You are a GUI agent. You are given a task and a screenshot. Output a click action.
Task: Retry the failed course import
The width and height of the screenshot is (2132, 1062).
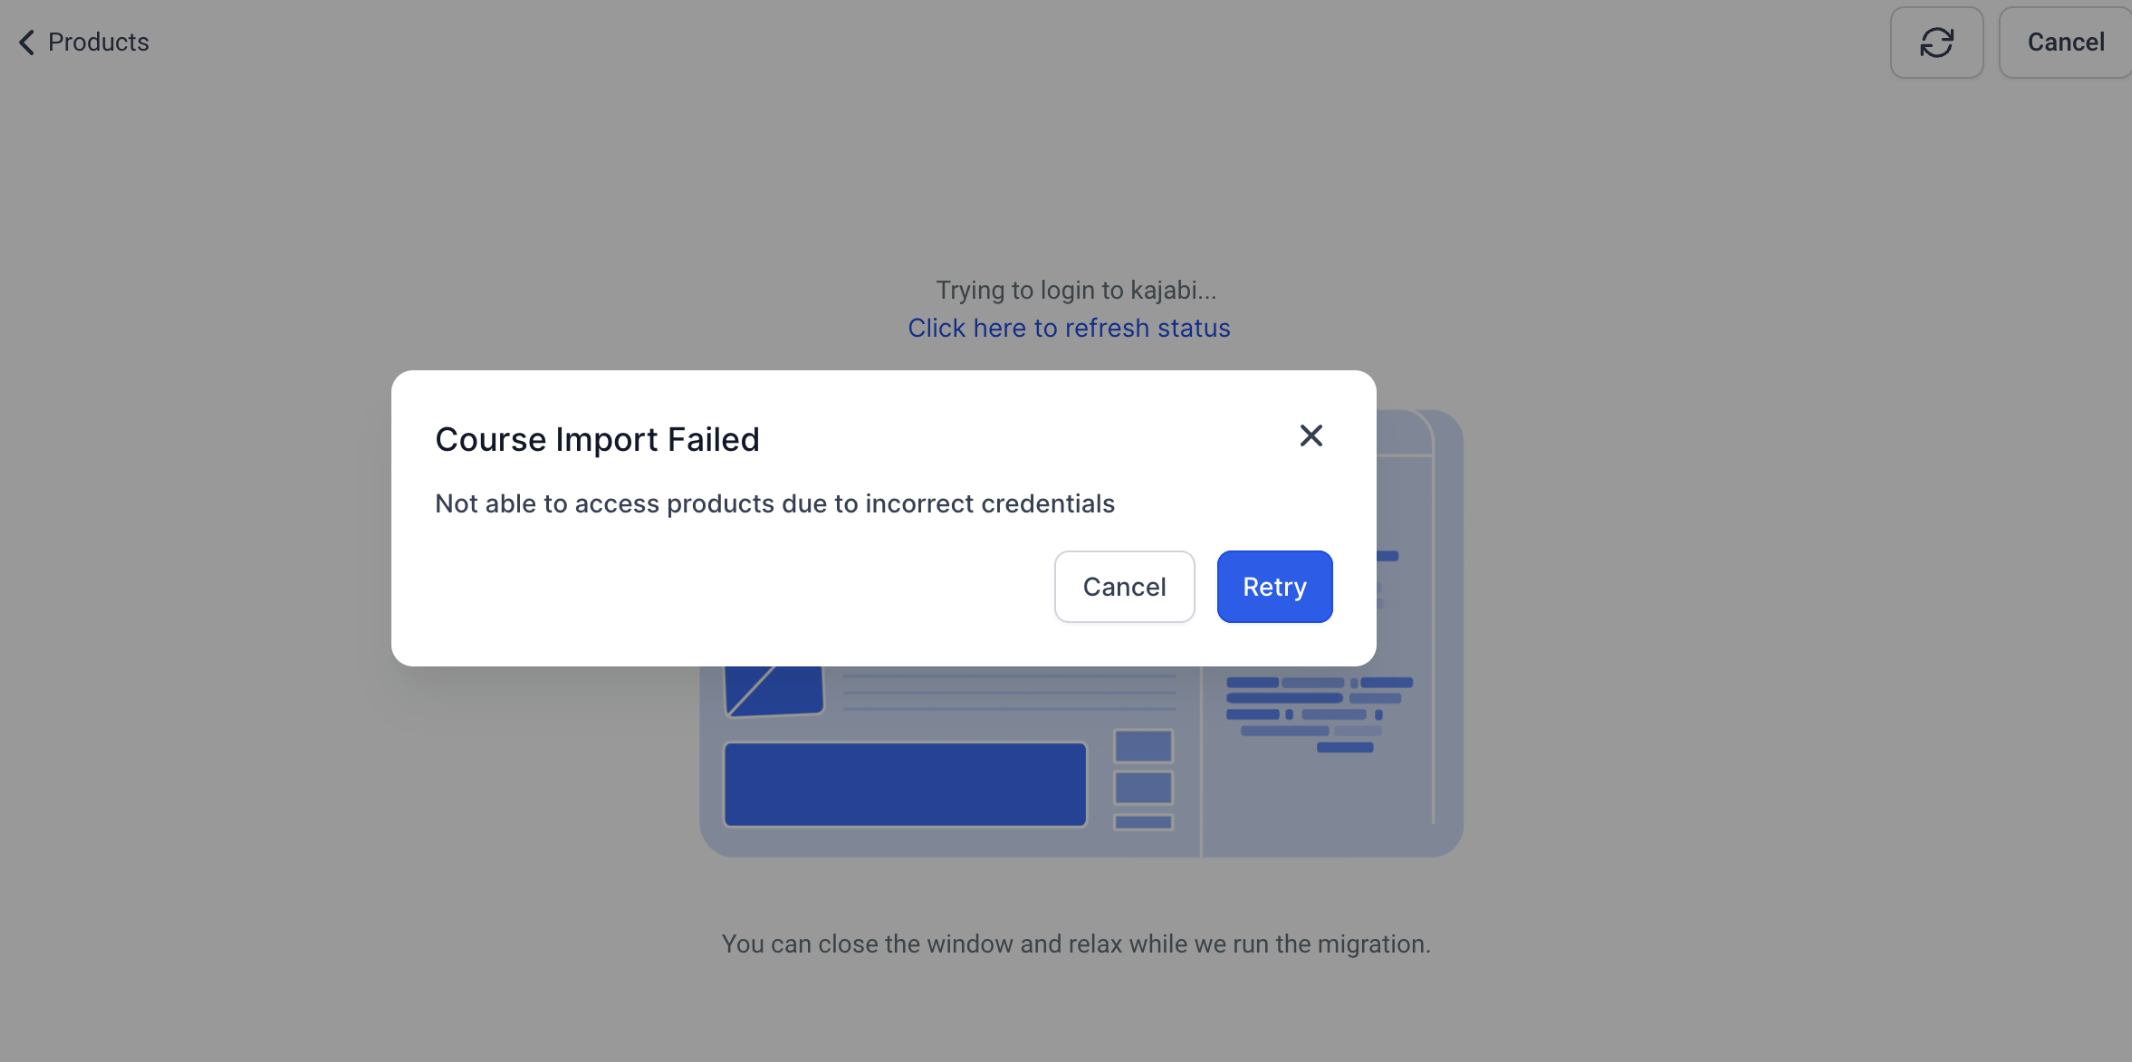point(1274,586)
